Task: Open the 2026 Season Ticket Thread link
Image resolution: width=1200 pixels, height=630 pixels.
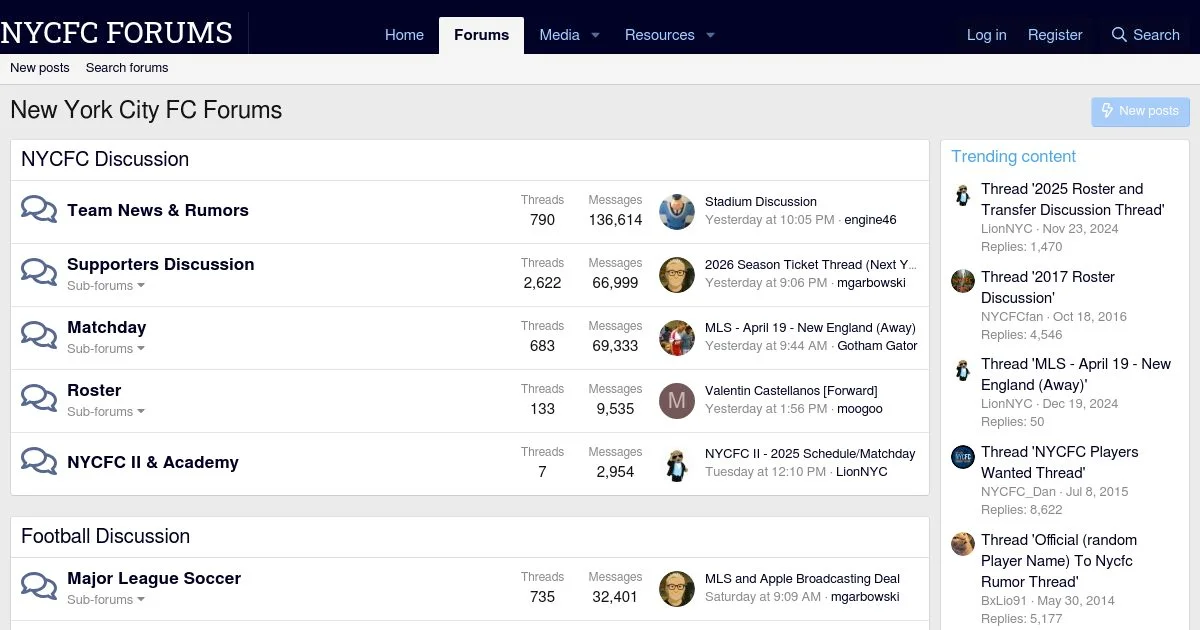Action: 811,265
